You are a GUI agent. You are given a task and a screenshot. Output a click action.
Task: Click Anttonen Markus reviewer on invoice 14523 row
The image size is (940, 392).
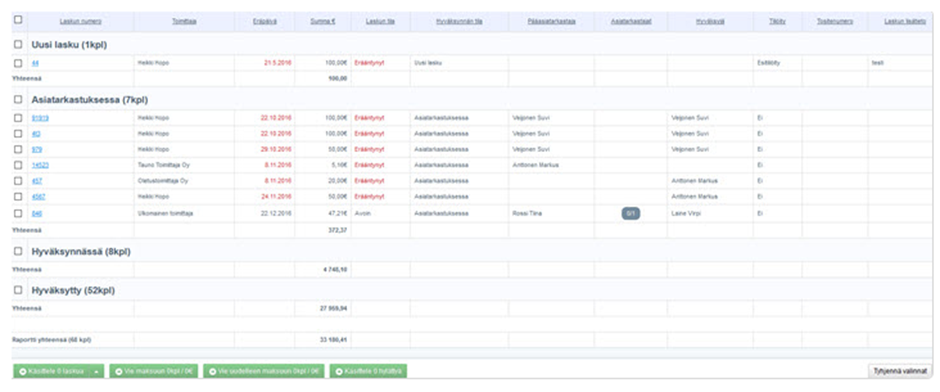click(536, 165)
